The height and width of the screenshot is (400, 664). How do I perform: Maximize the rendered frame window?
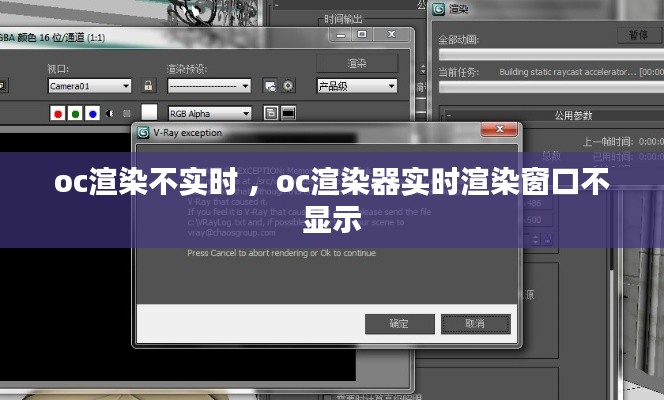[362, 34]
